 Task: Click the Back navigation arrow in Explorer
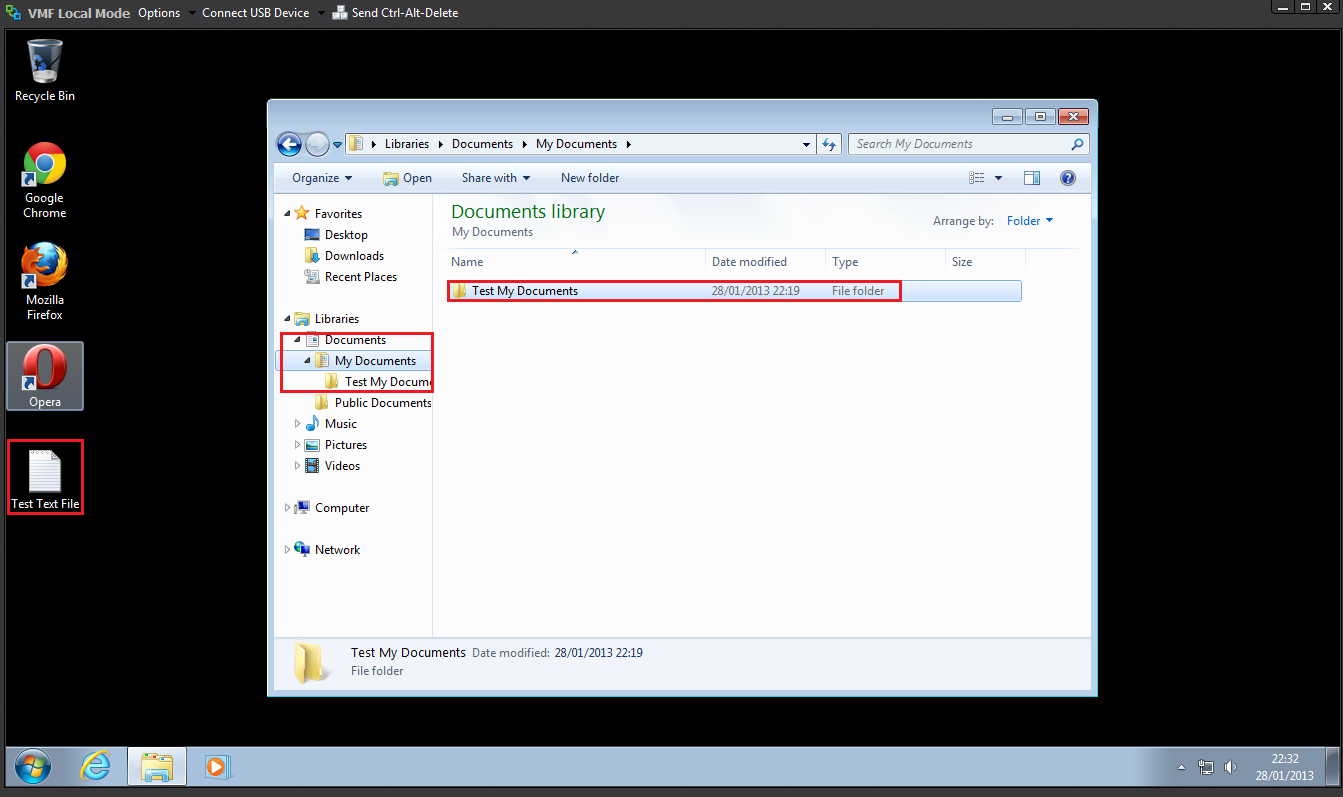tap(289, 145)
